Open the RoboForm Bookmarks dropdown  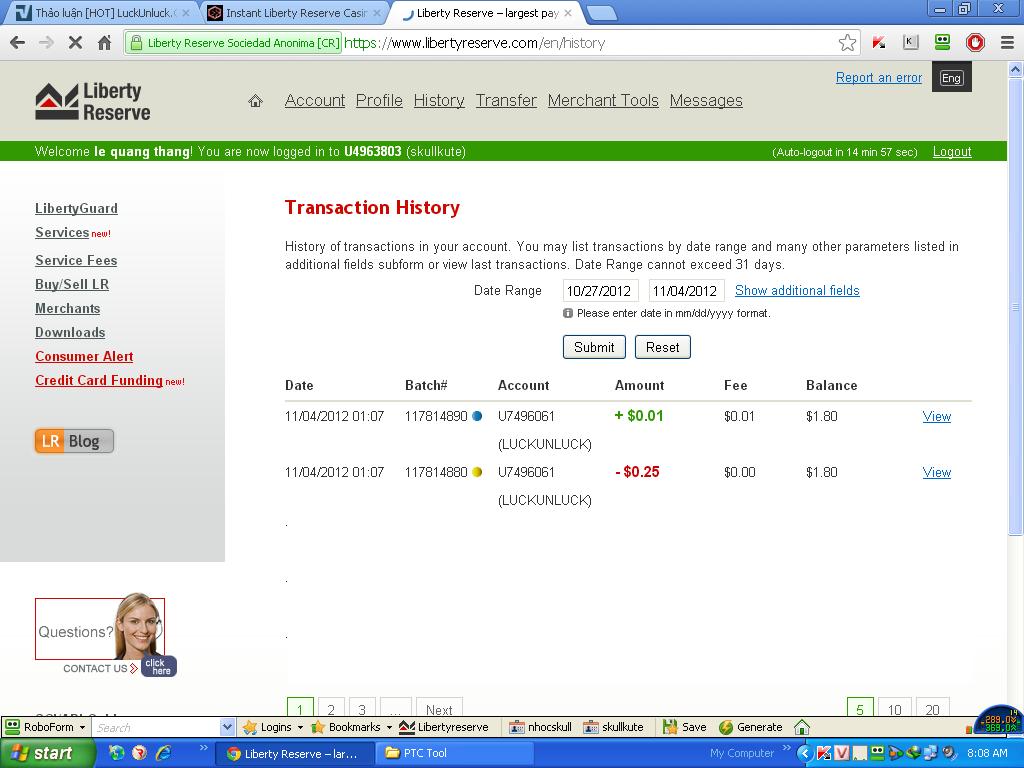351,727
